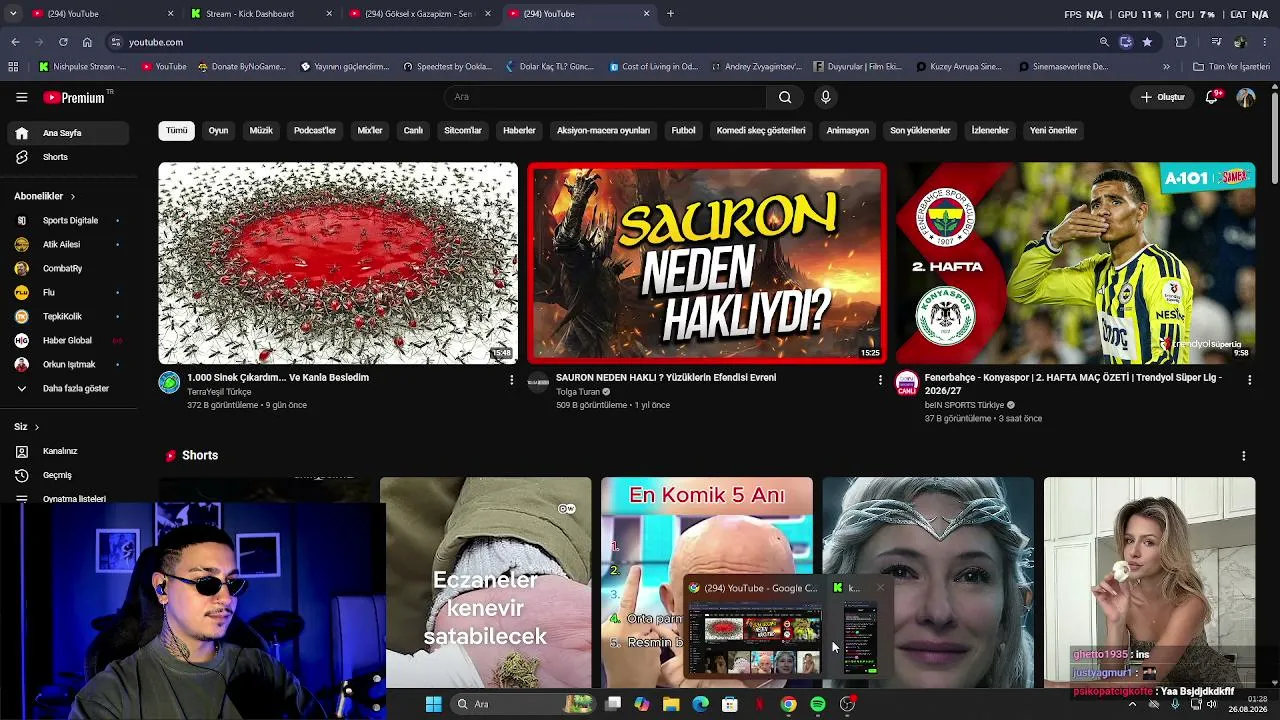Click the search magnifier button

tap(785, 97)
